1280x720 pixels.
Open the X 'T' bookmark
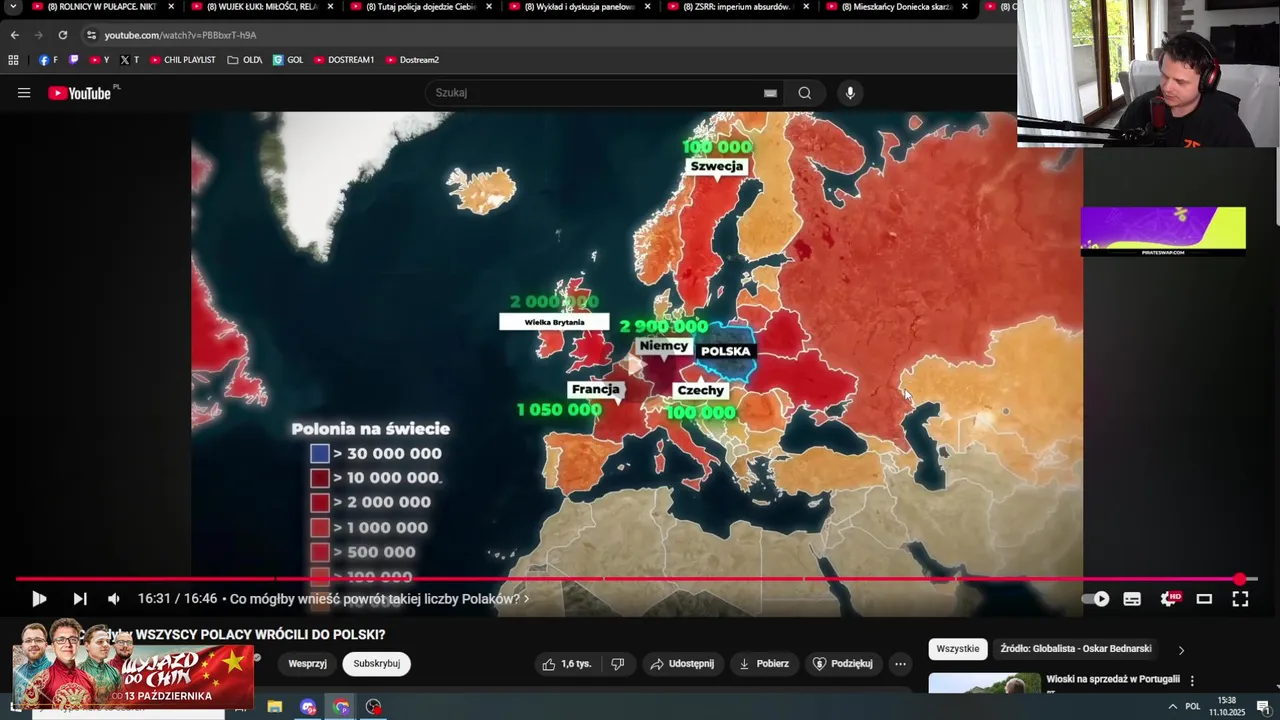coord(130,60)
